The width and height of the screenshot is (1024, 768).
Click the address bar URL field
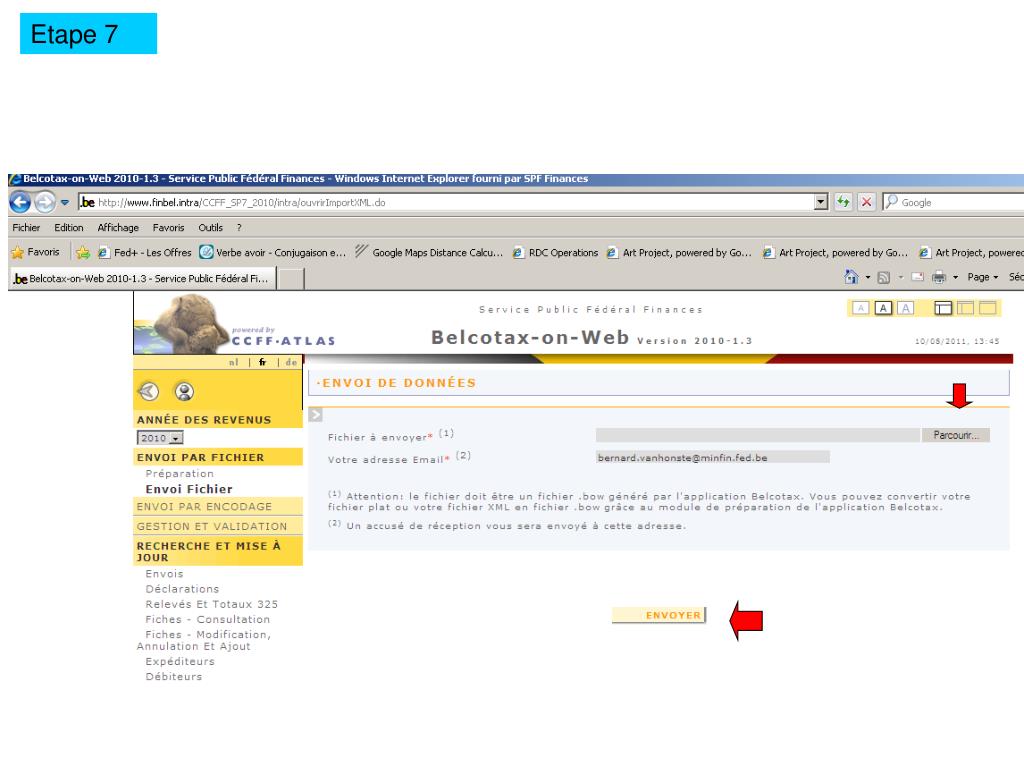point(446,202)
